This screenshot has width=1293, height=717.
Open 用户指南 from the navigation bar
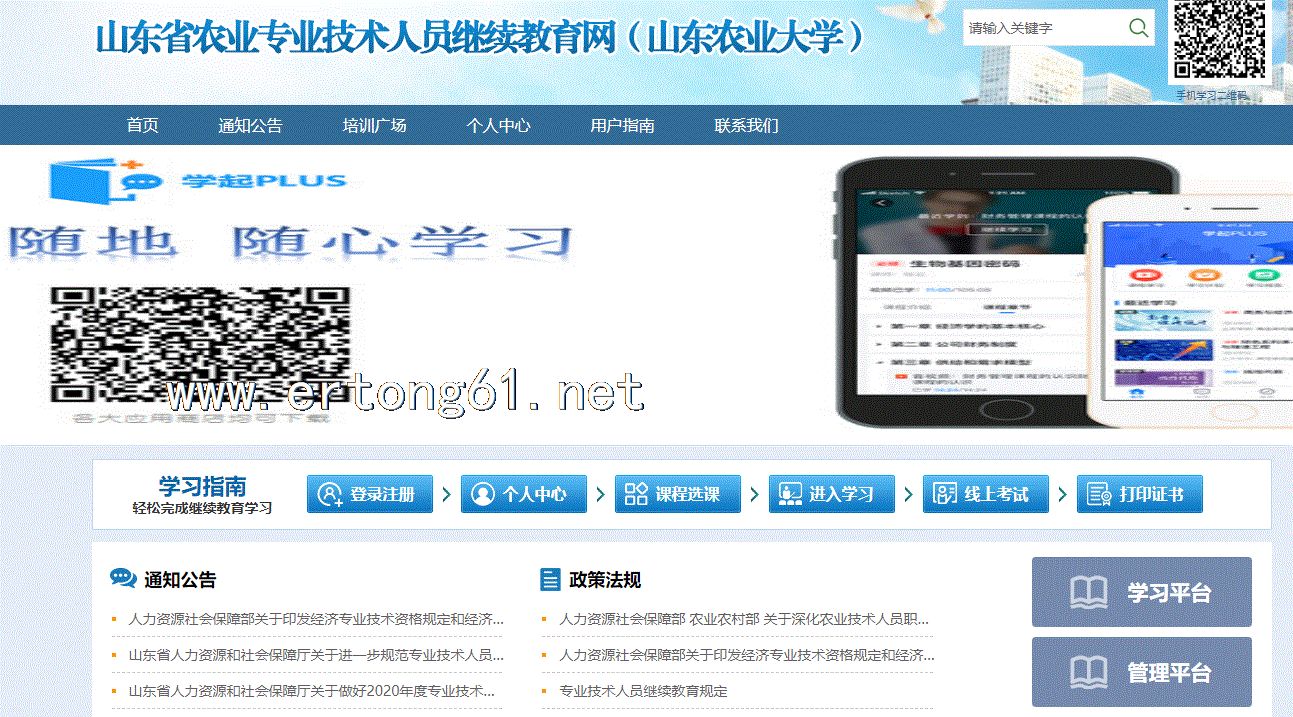[x=622, y=126]
